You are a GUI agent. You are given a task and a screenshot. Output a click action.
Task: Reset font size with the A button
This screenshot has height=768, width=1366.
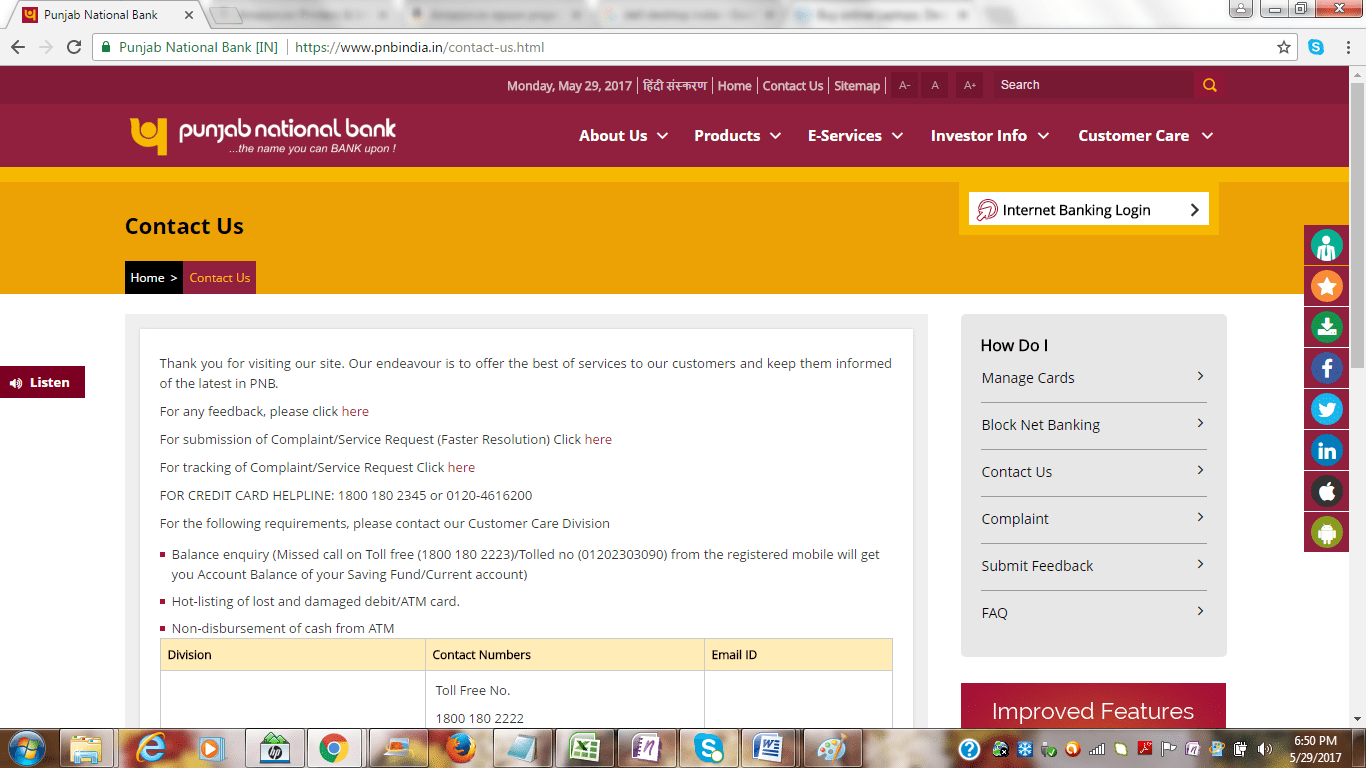935,85
